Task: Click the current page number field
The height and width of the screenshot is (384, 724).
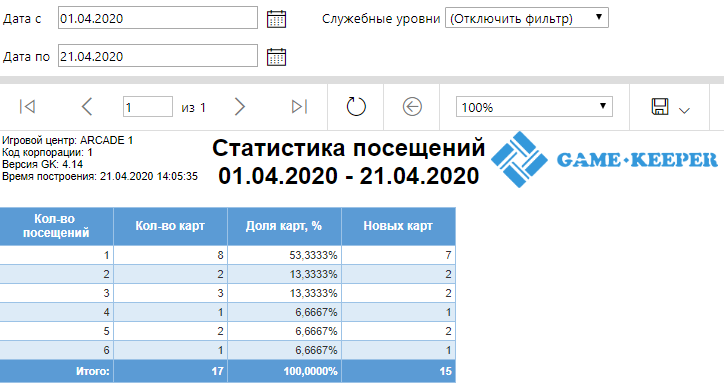Action: point(148,107)
